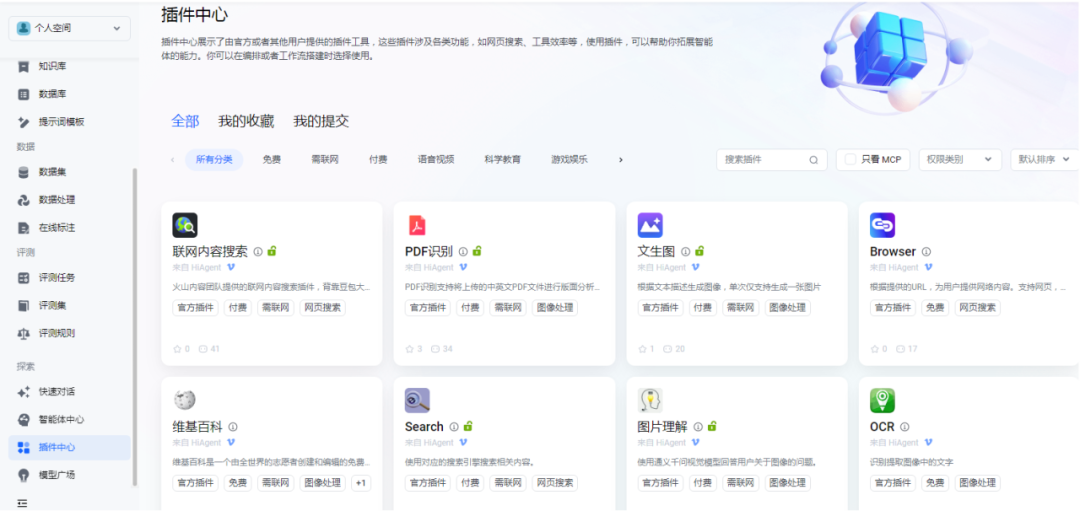Viewport: 1080px width, 511px height.
Task: Expand the 默认排序 sort dropdown
Action: 1044,159
